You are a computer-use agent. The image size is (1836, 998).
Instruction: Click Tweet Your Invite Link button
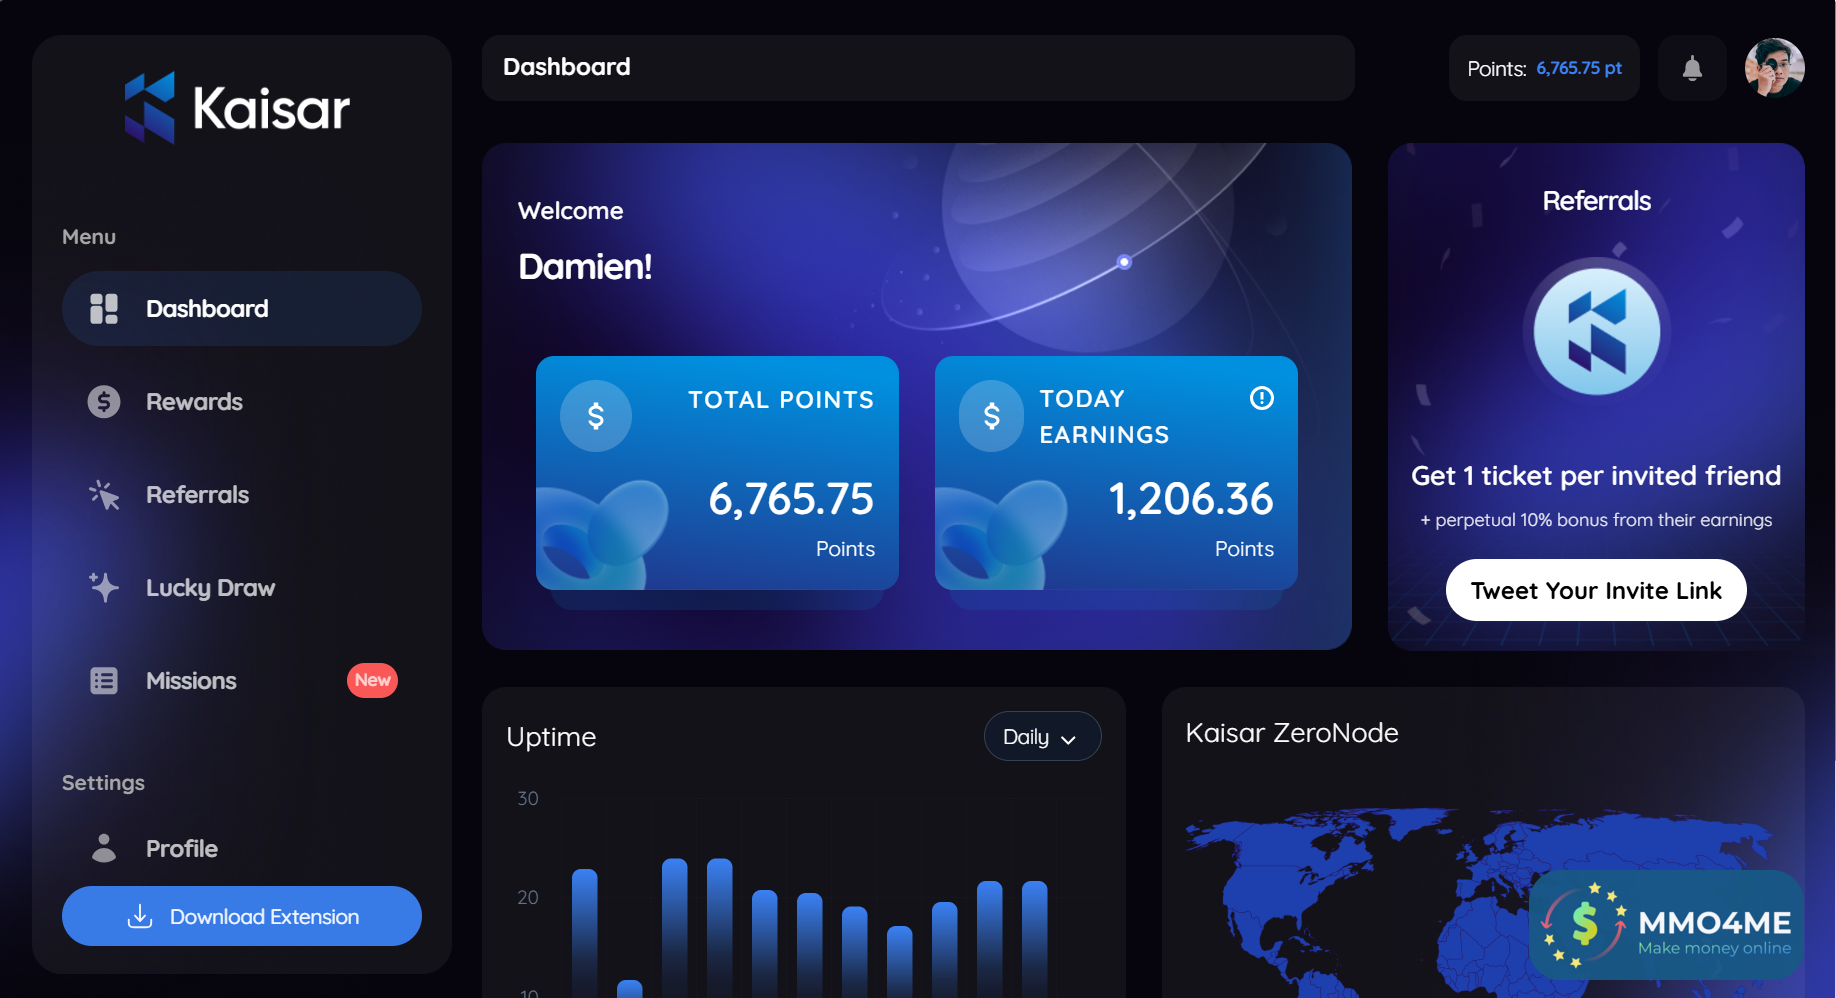[x=1596, y=590]
